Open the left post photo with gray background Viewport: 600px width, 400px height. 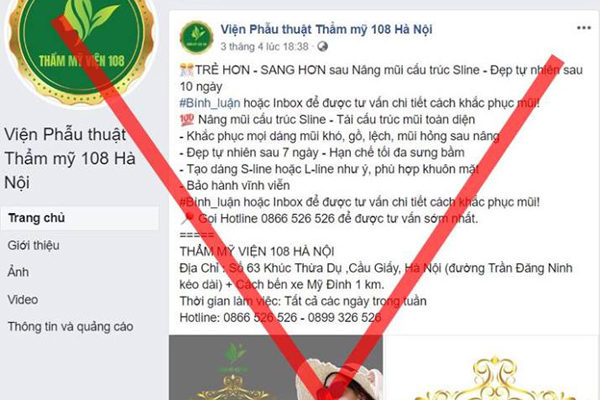(x=276, y=367)
